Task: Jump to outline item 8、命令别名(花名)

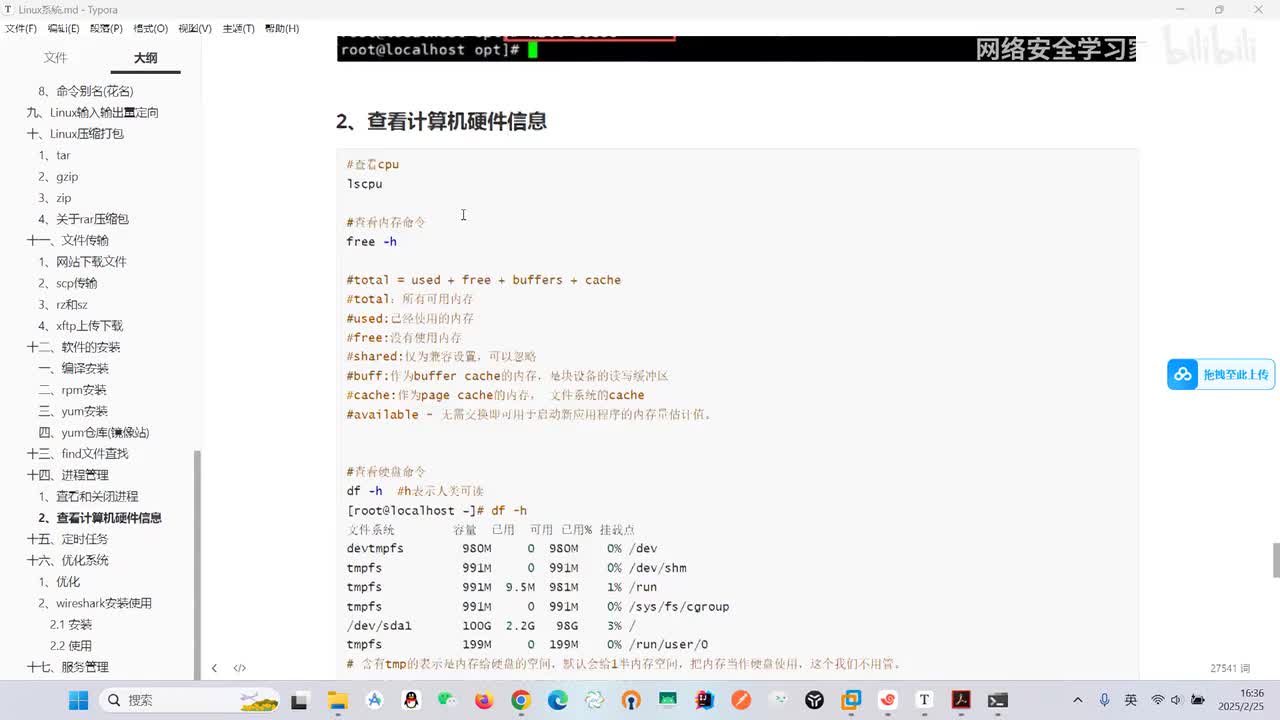Action: point(86,91)
